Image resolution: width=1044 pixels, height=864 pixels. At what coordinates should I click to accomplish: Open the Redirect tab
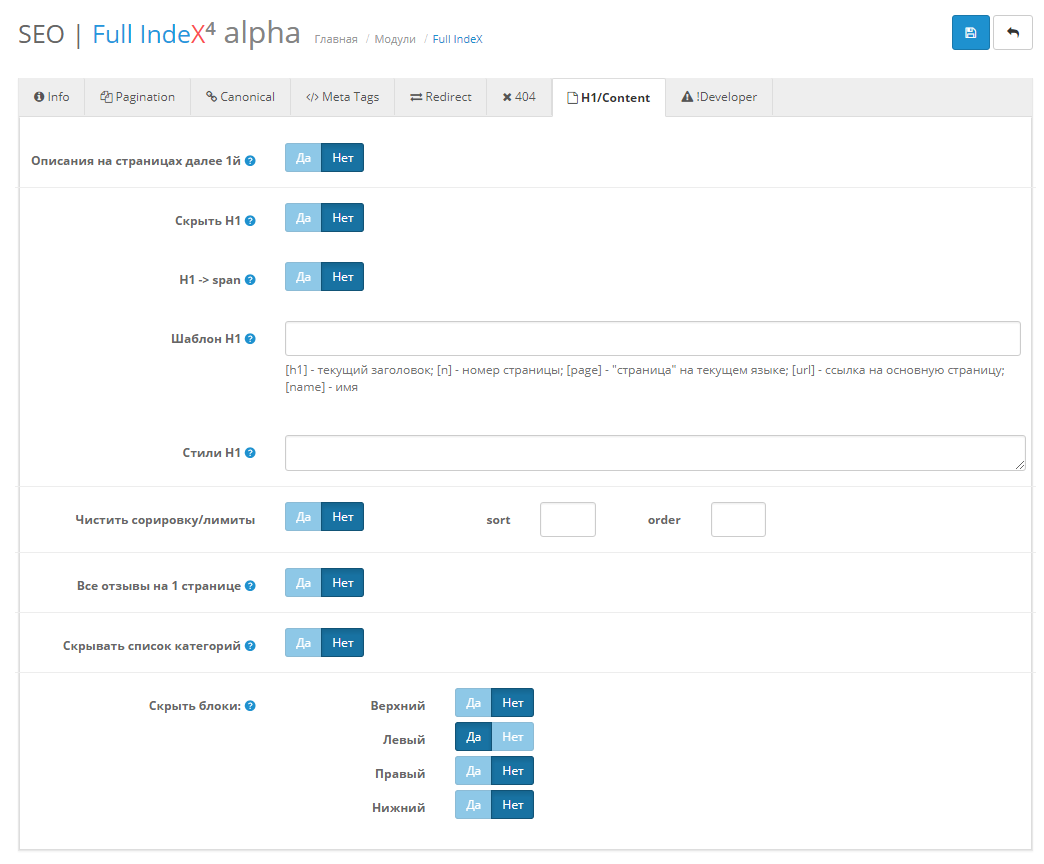[x=441, y=97]
